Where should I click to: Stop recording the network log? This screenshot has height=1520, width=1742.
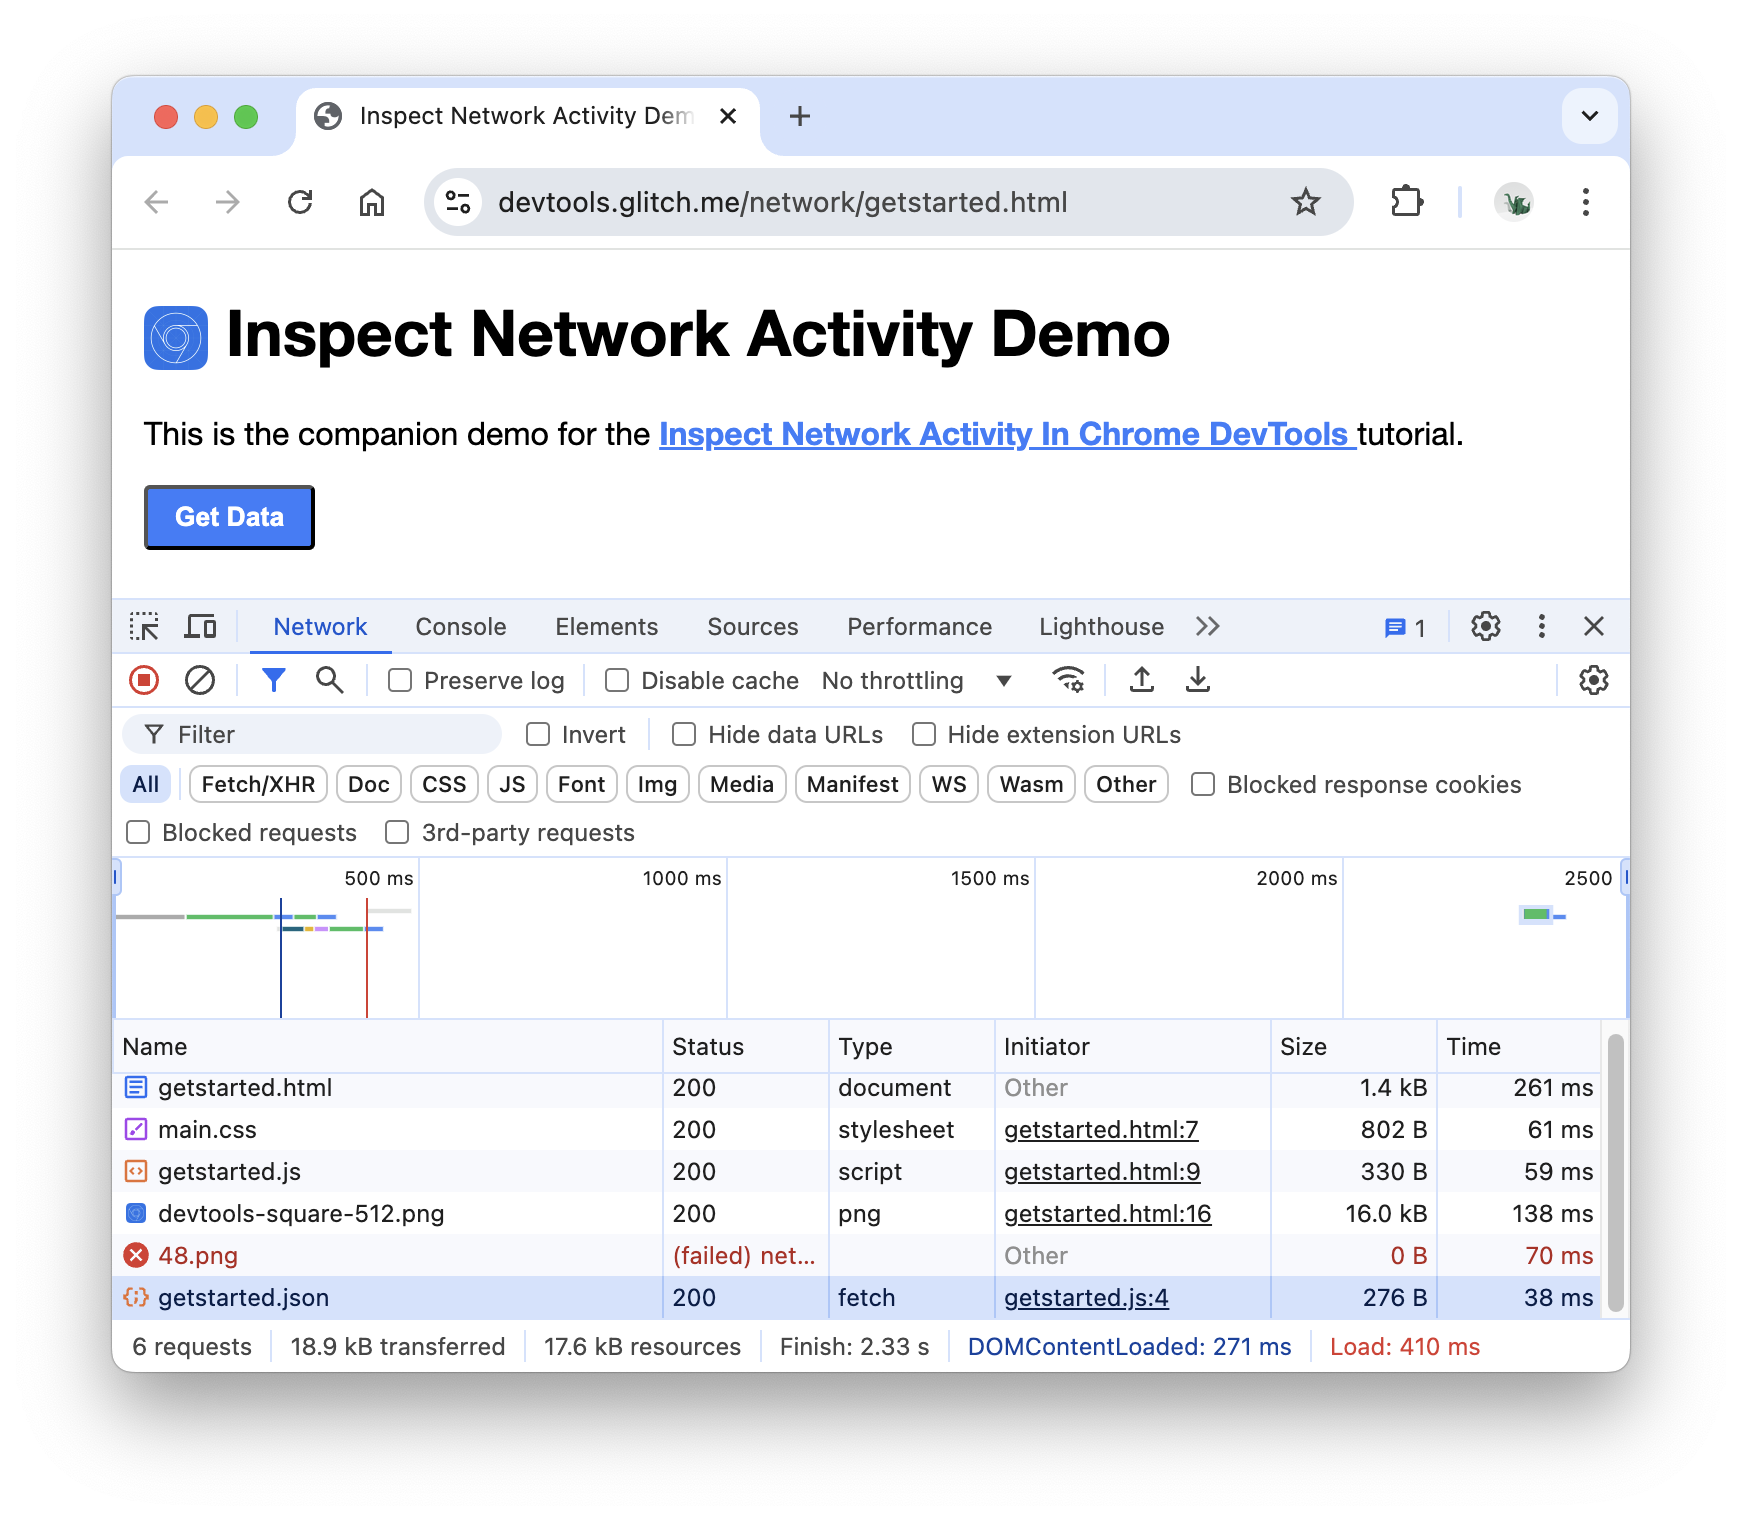(144, 680)
